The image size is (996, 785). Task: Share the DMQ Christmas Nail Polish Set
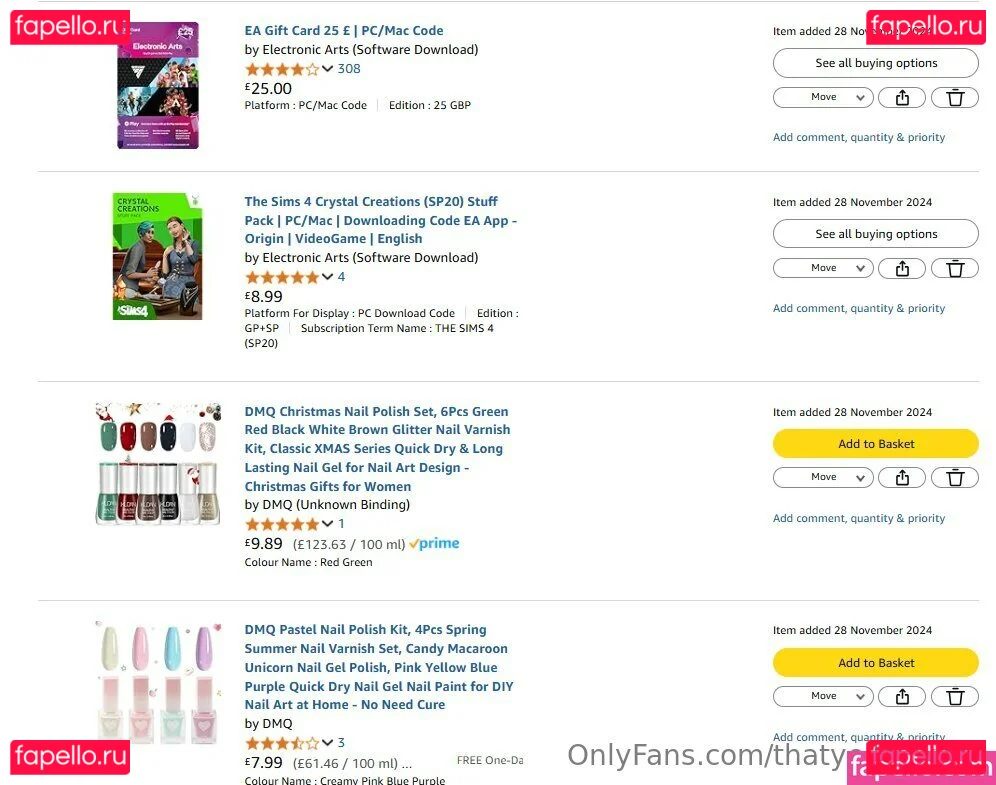click(902, 478)
